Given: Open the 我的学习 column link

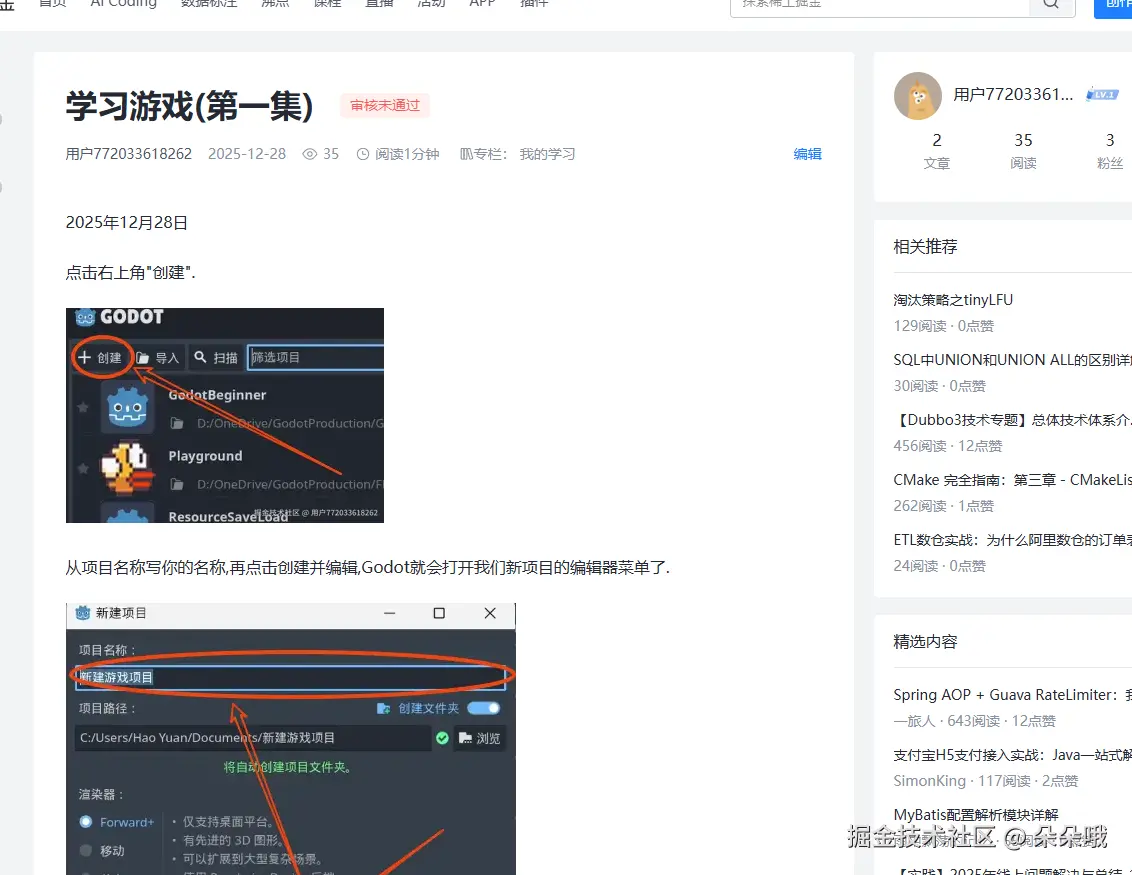Looking at the screenshot, I should click(x=546, y=153).
